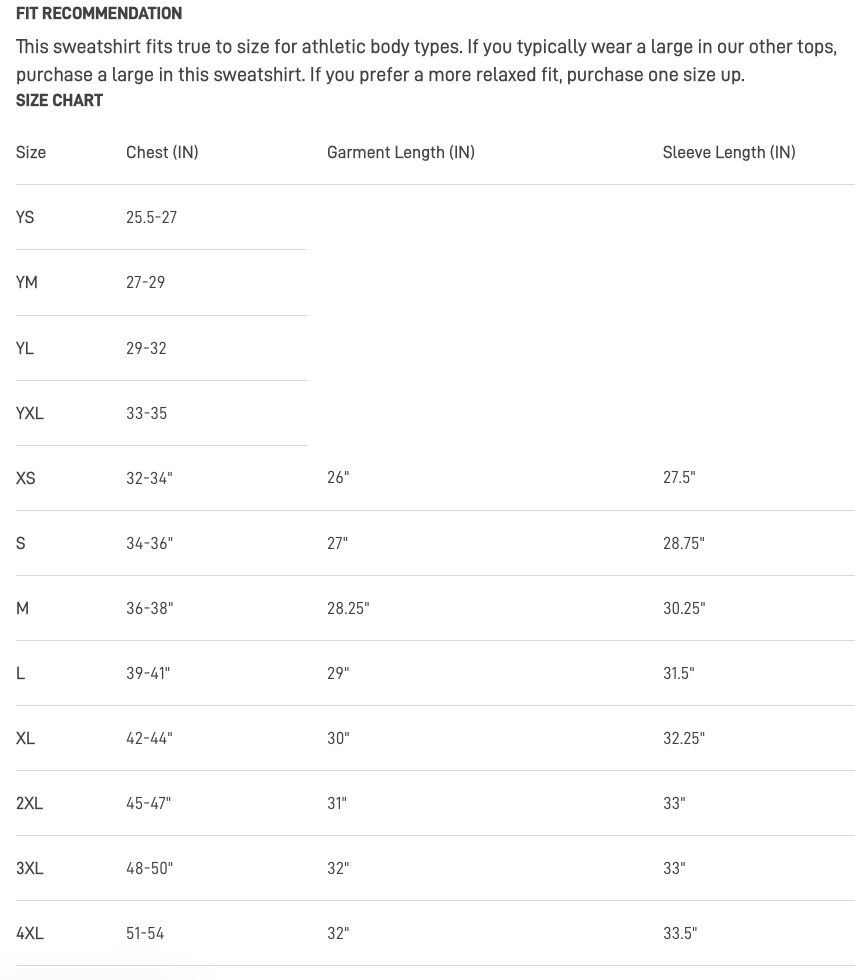
Task: Click the XL sleeve length 32.25"
Action: tap(684, 738)
